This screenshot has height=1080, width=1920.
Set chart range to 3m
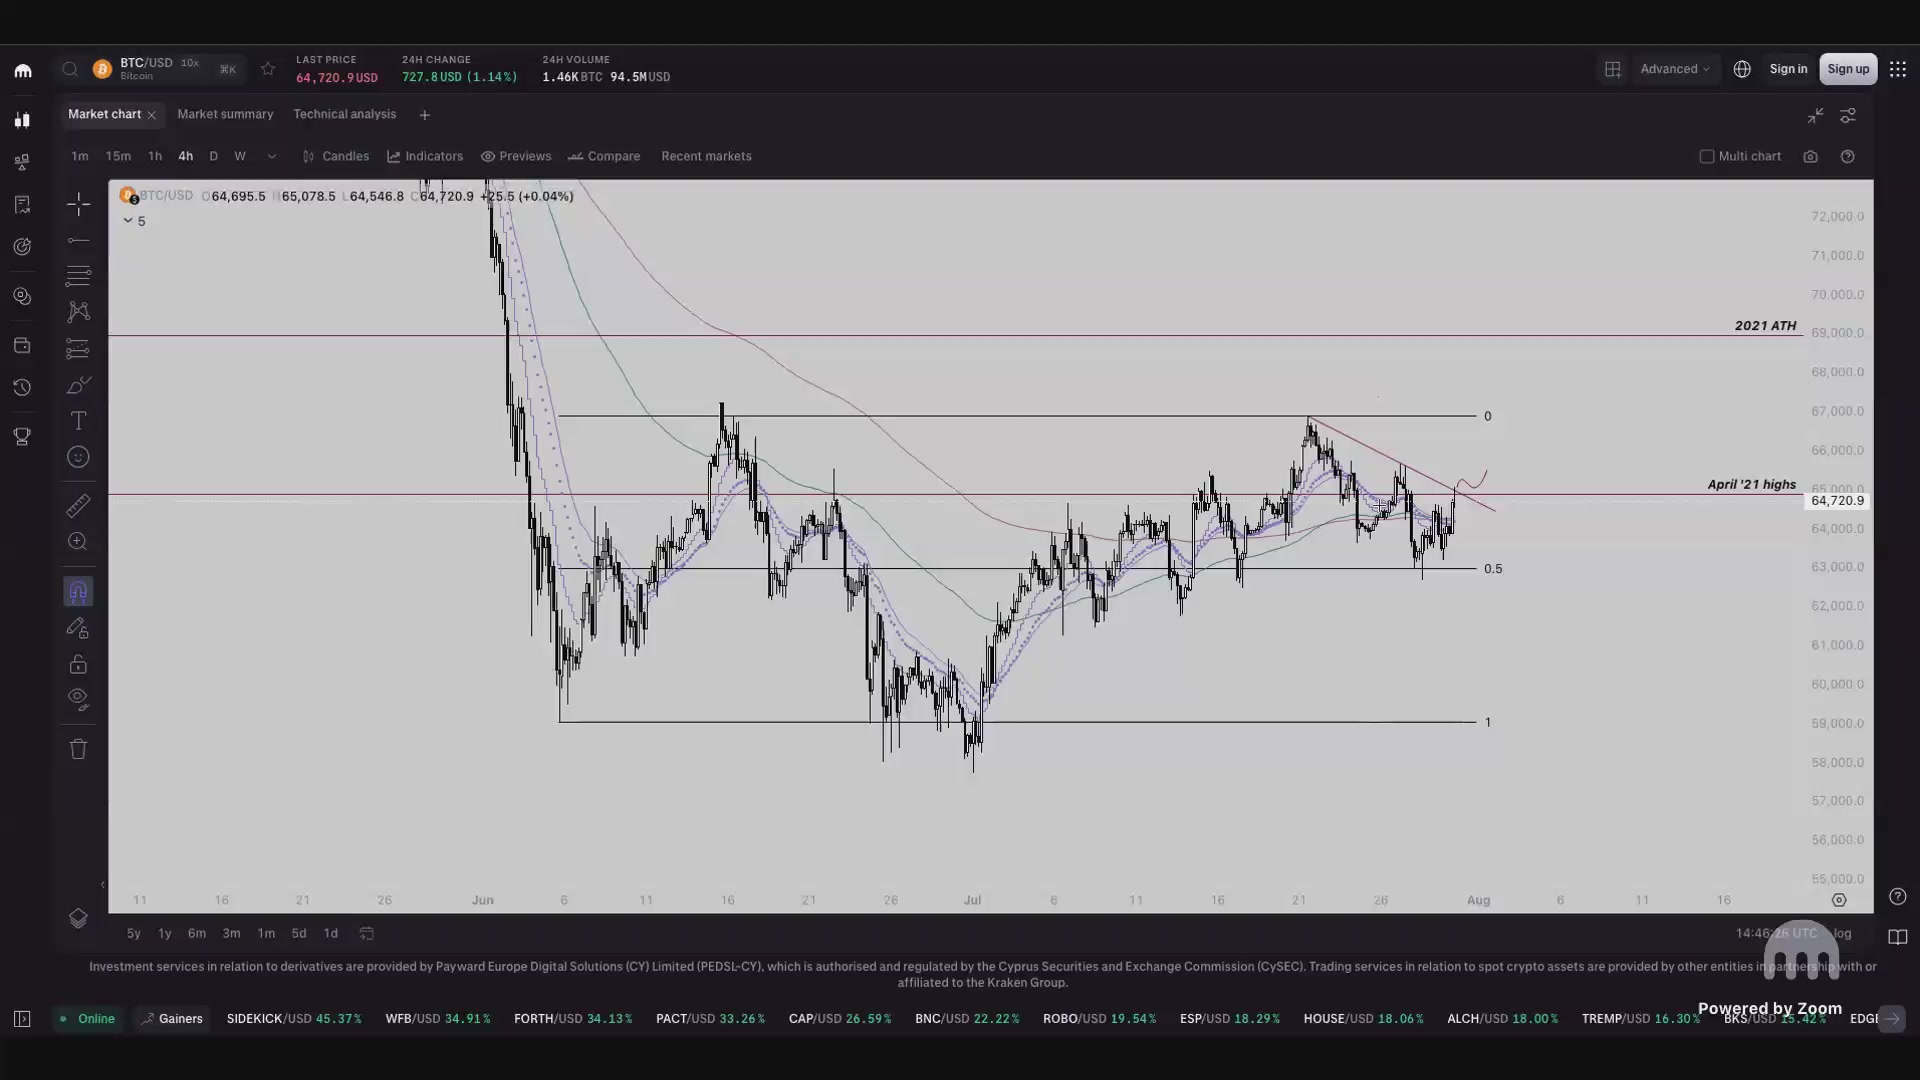click(231, 933)
